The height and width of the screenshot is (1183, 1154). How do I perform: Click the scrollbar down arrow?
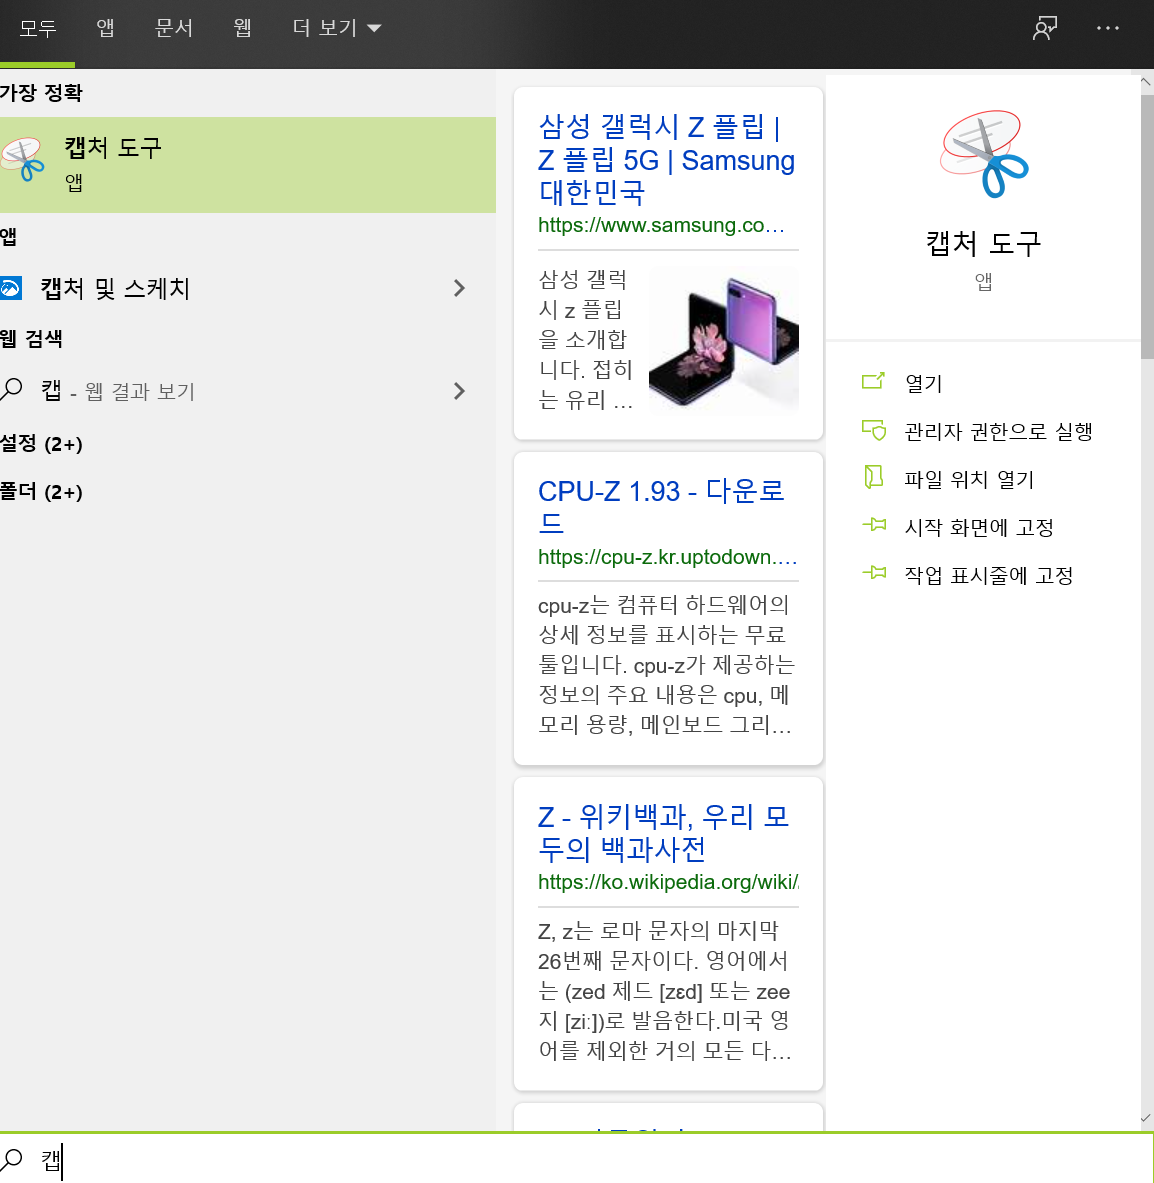(1146, 1118)
